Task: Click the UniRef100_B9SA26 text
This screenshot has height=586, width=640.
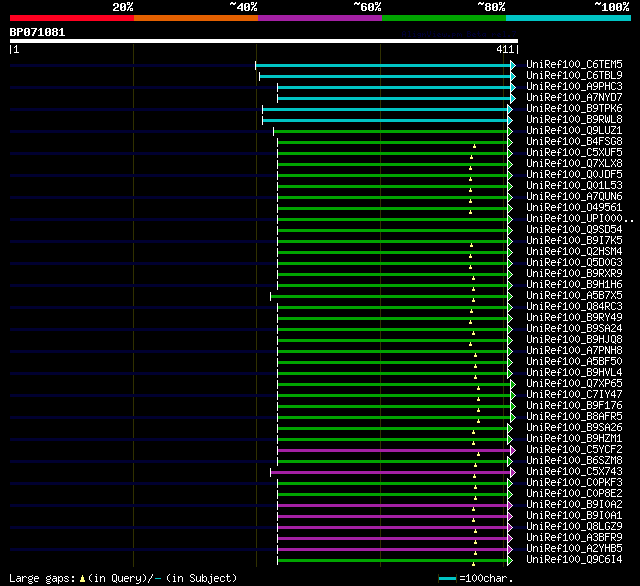Action: [x=574, y=428]
